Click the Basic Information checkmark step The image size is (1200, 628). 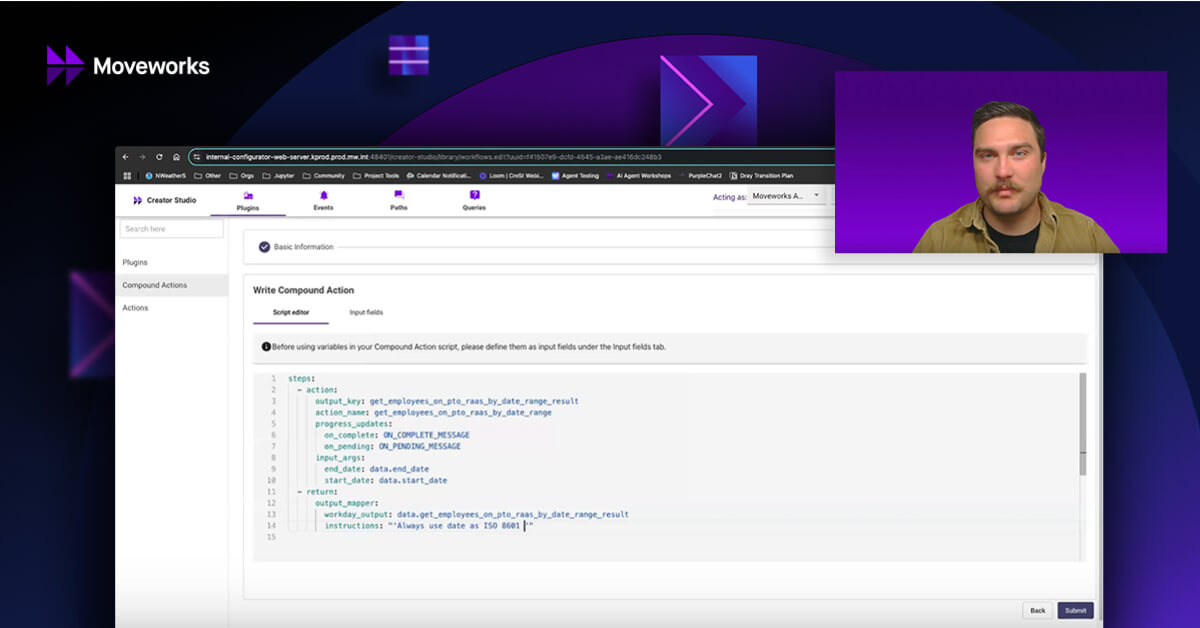pyautogui.click(x=264, y=247)
